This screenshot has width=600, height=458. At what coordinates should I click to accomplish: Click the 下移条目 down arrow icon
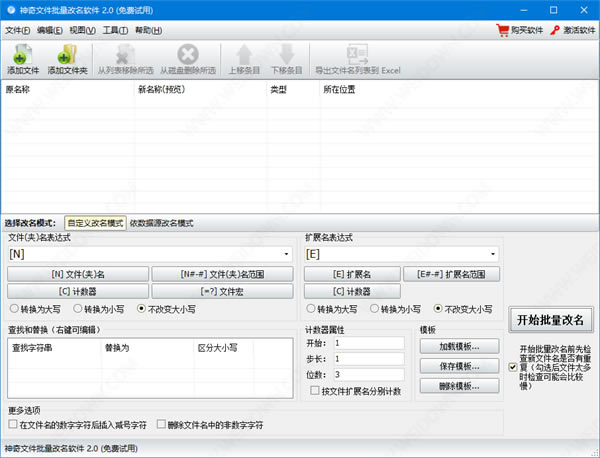point(285,55)
